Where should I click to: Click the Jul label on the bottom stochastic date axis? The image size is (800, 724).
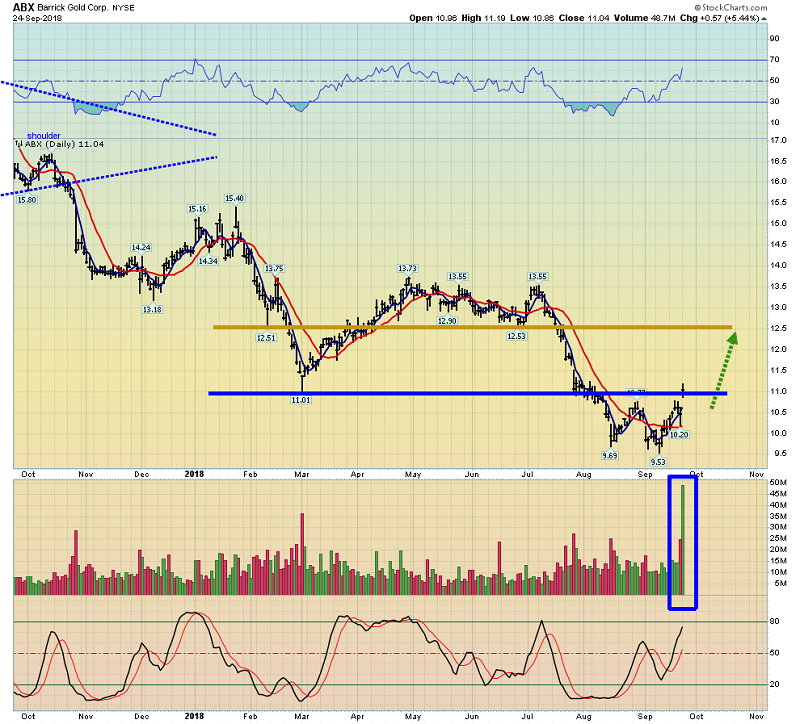point(527,716)
